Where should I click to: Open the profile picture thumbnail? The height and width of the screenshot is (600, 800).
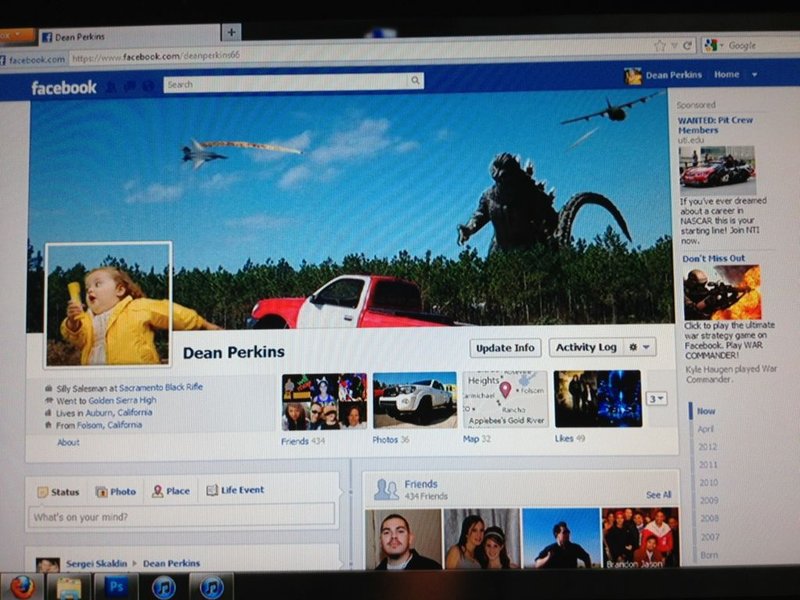click(108, 305)
